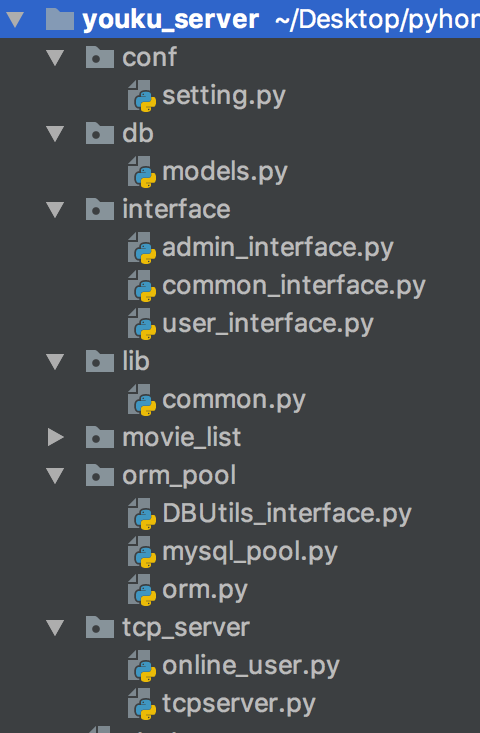Click the movie_list folder icon

(x=100, y=437)
